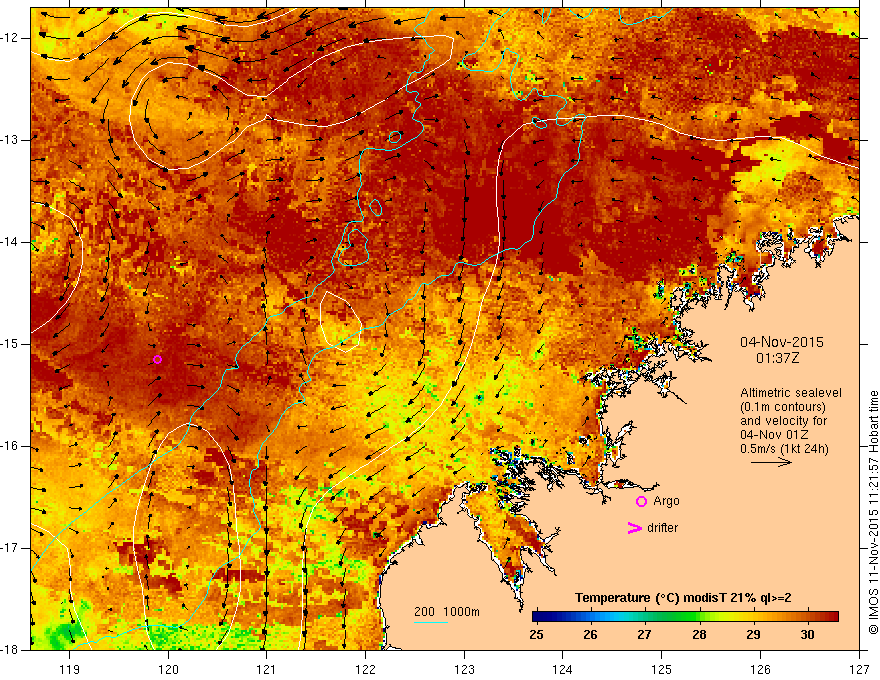Screen dimensions: 880x680
Task: Click the "Altimetric sealevel" caption line
Action: tap(791, 393)
